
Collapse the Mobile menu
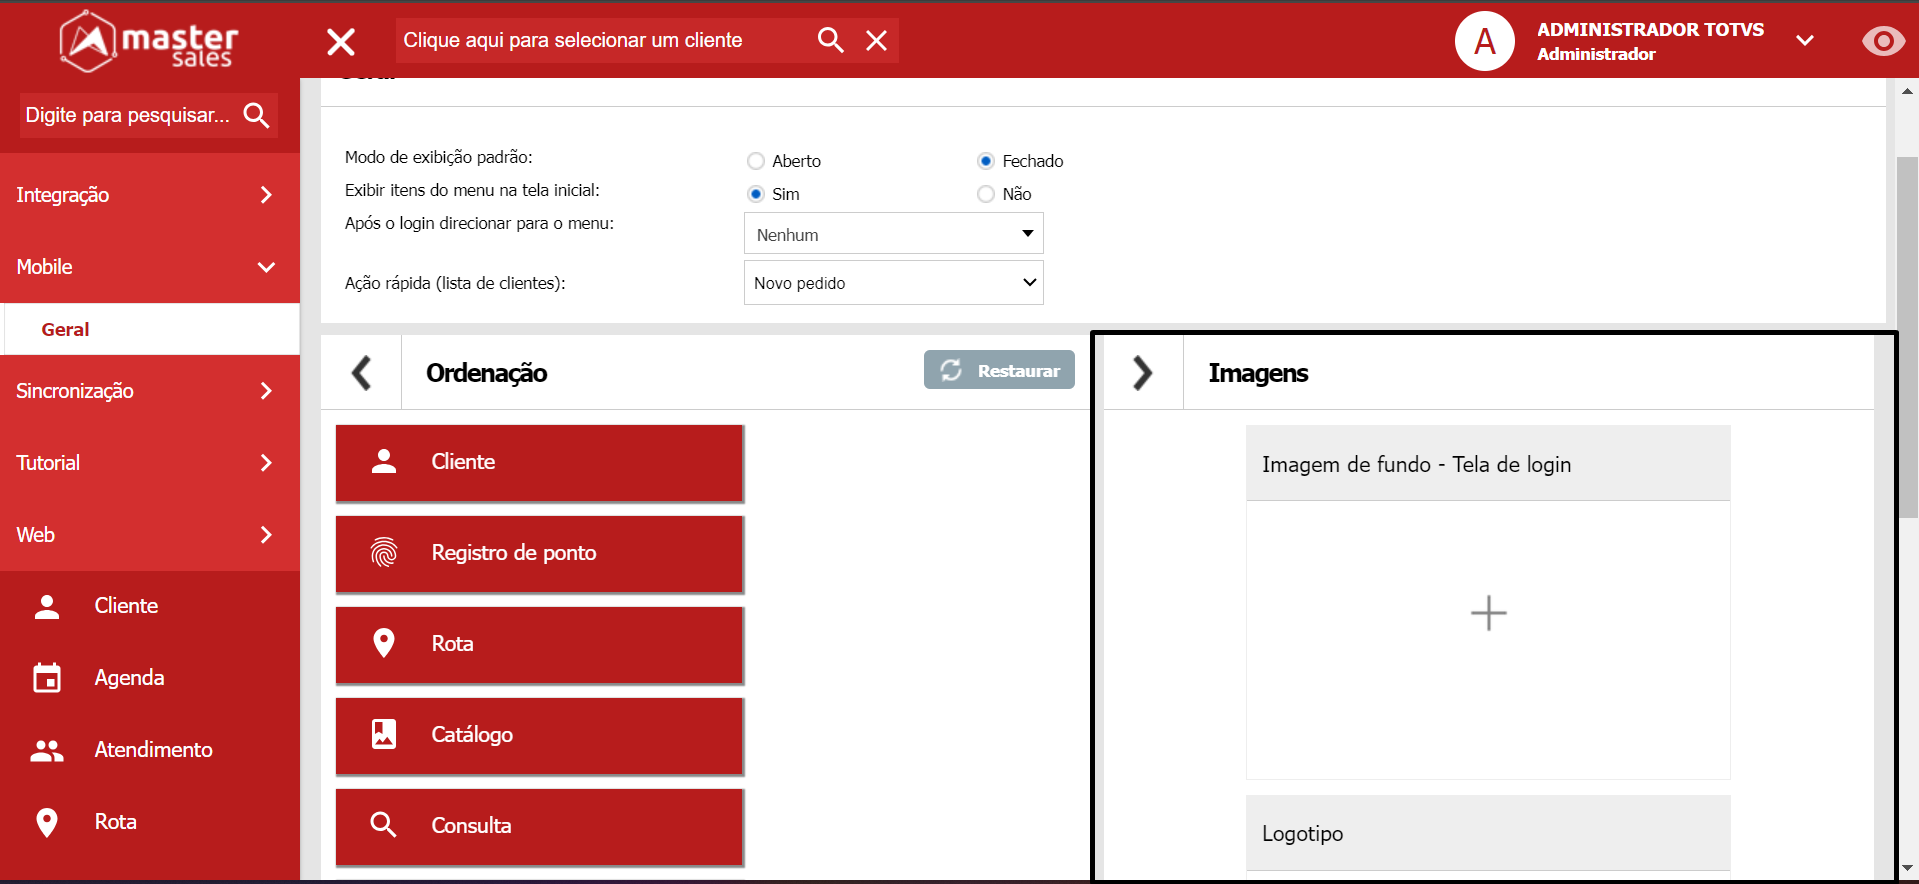coord(150,267)
